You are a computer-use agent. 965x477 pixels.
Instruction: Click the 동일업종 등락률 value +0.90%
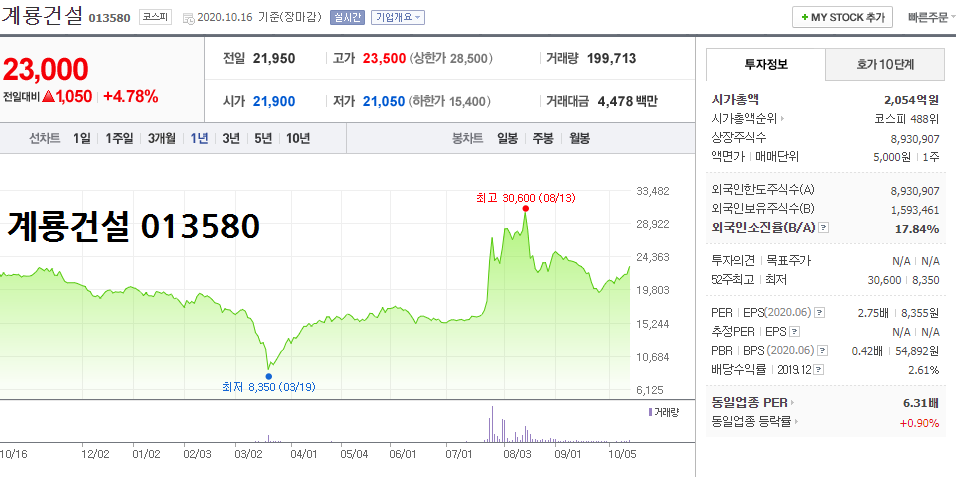[x=919, y=423]
